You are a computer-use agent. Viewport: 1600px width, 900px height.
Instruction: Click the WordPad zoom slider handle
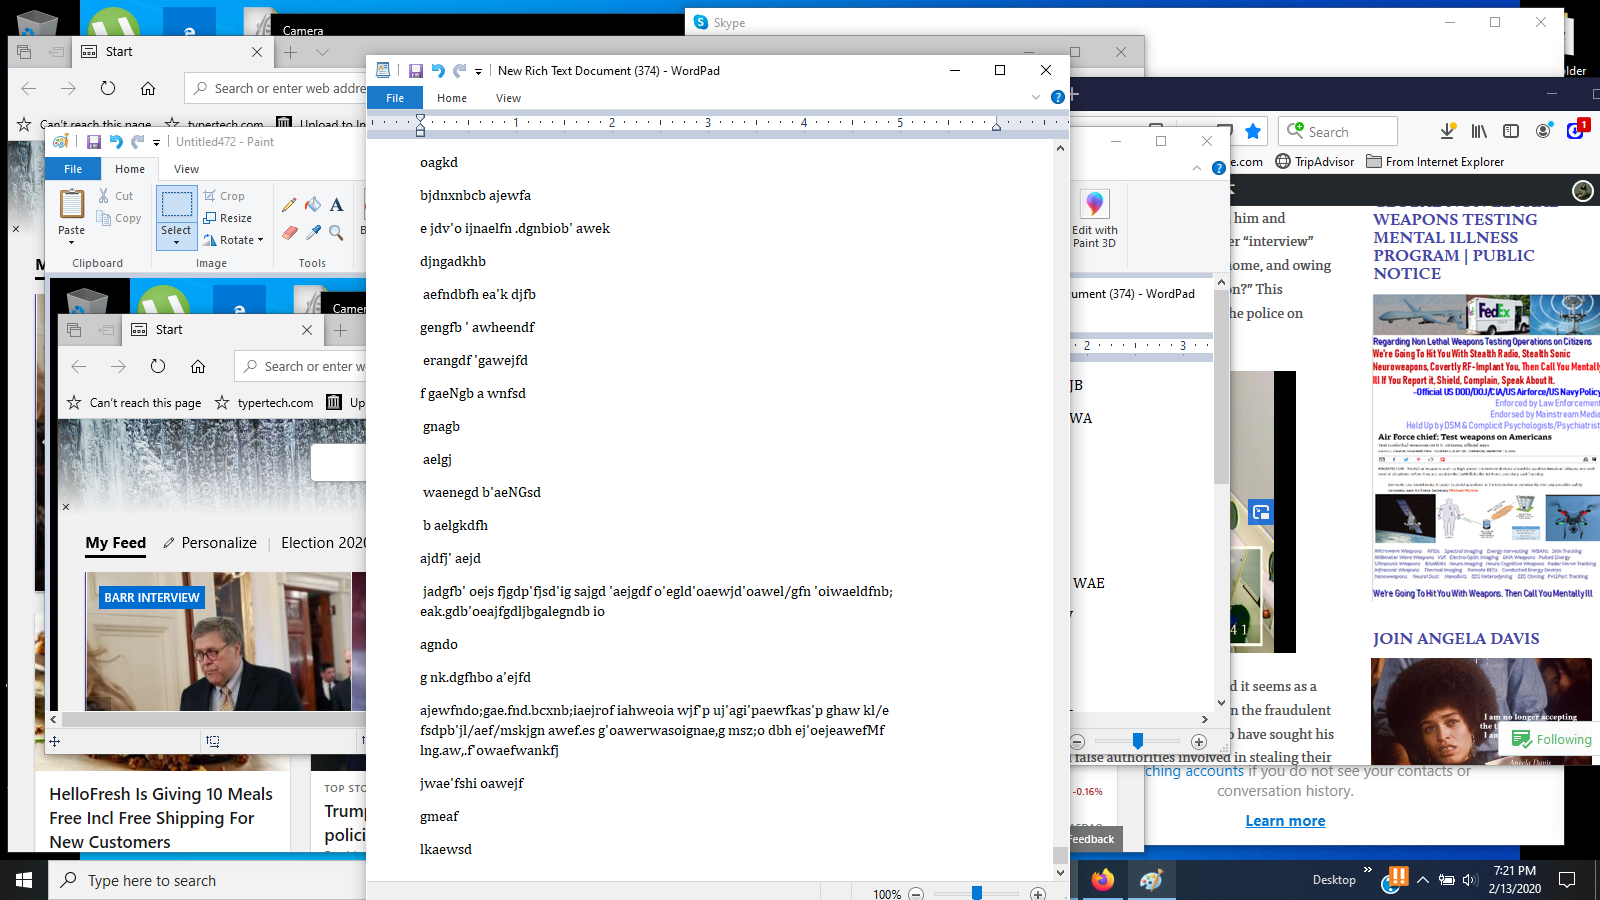point(977,893)
